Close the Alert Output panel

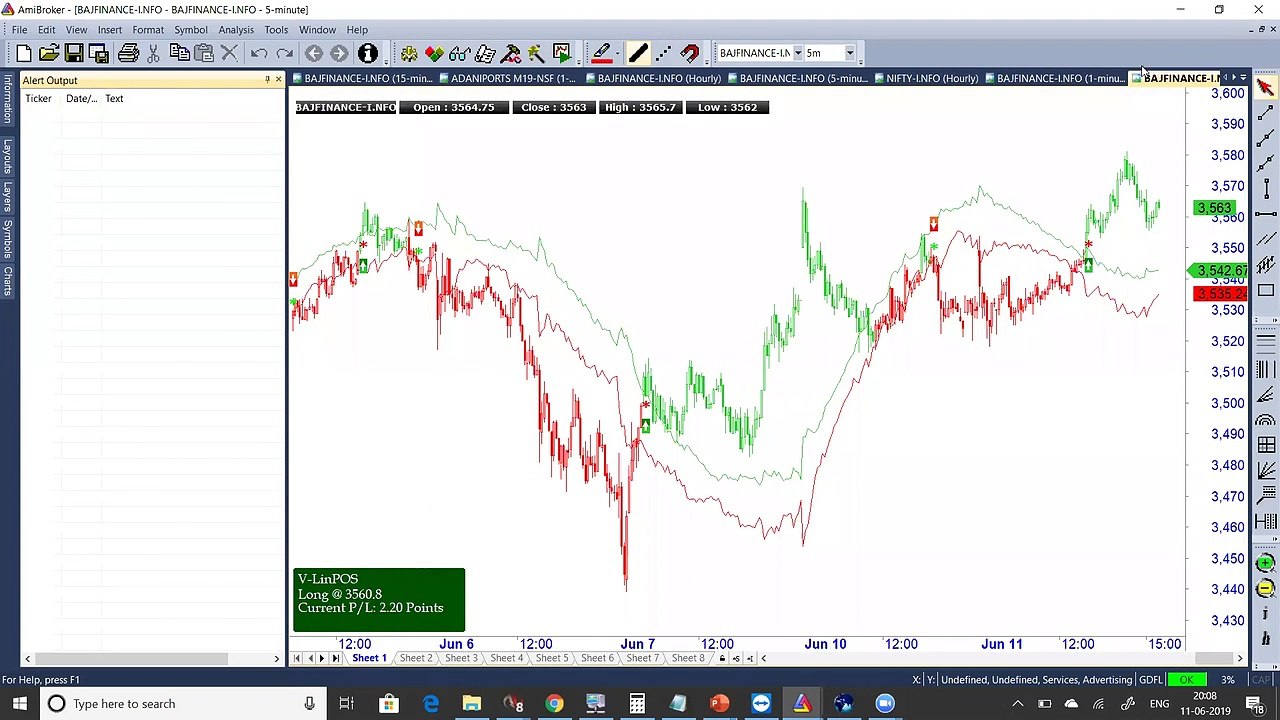point(278,80)
